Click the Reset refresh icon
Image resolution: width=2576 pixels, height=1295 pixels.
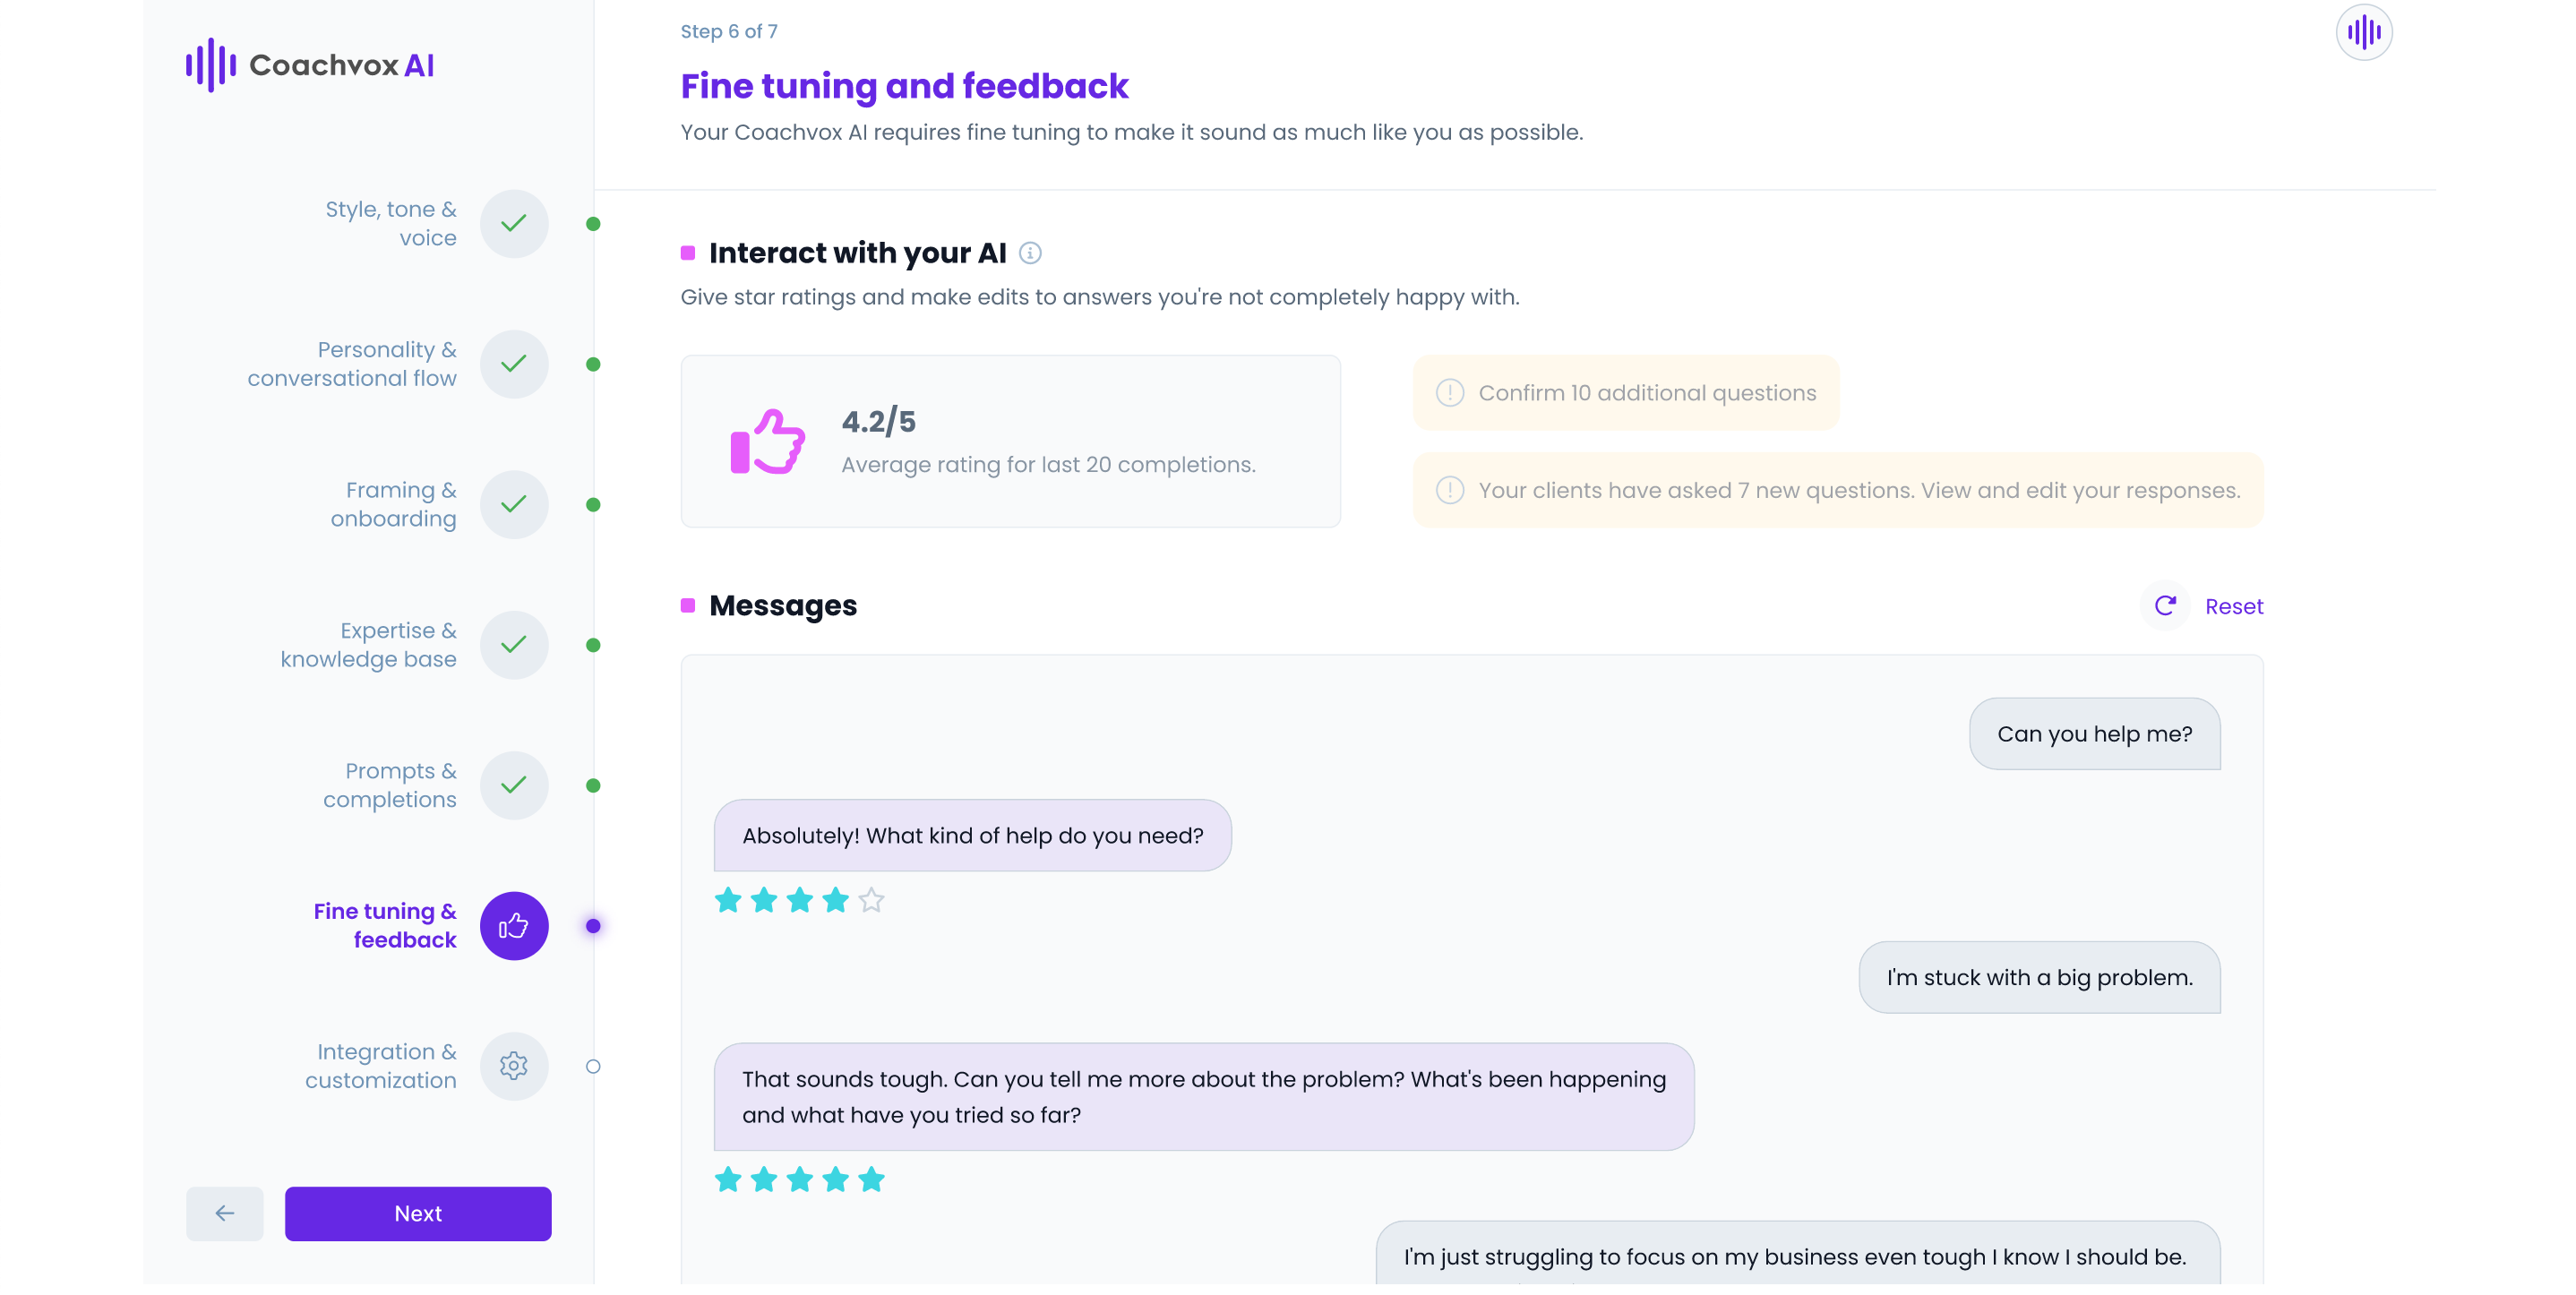(2165, 606)
